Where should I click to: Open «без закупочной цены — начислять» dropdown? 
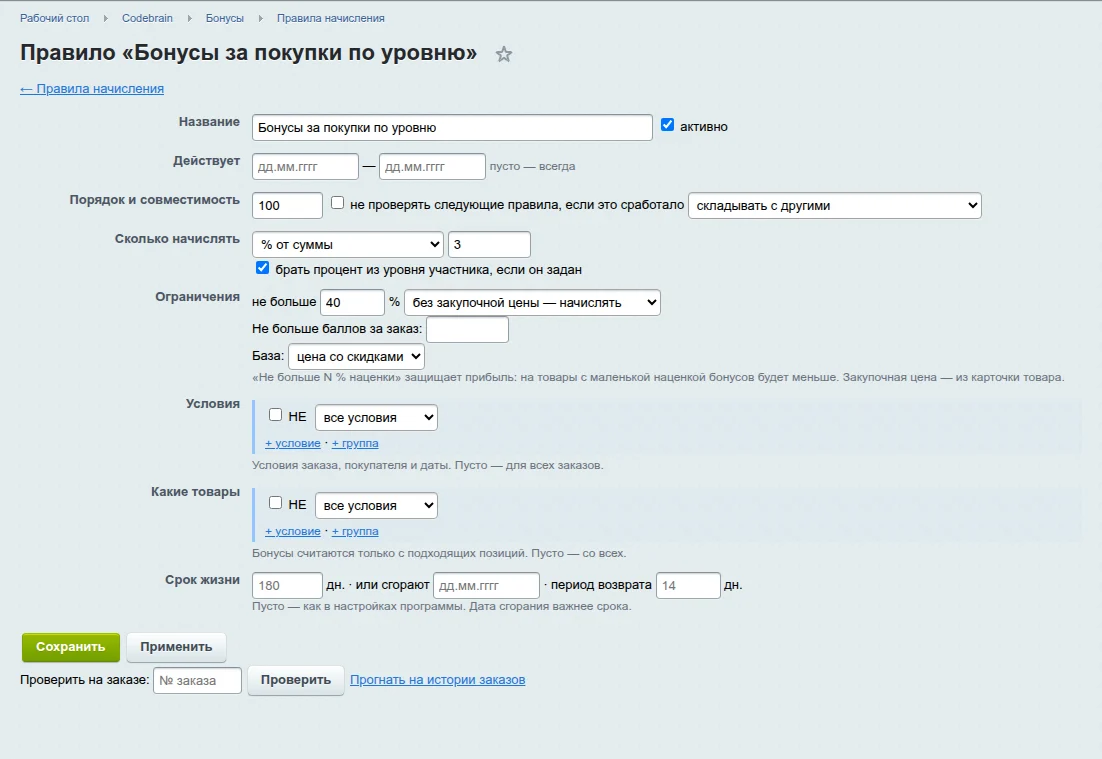coord(532,302)
